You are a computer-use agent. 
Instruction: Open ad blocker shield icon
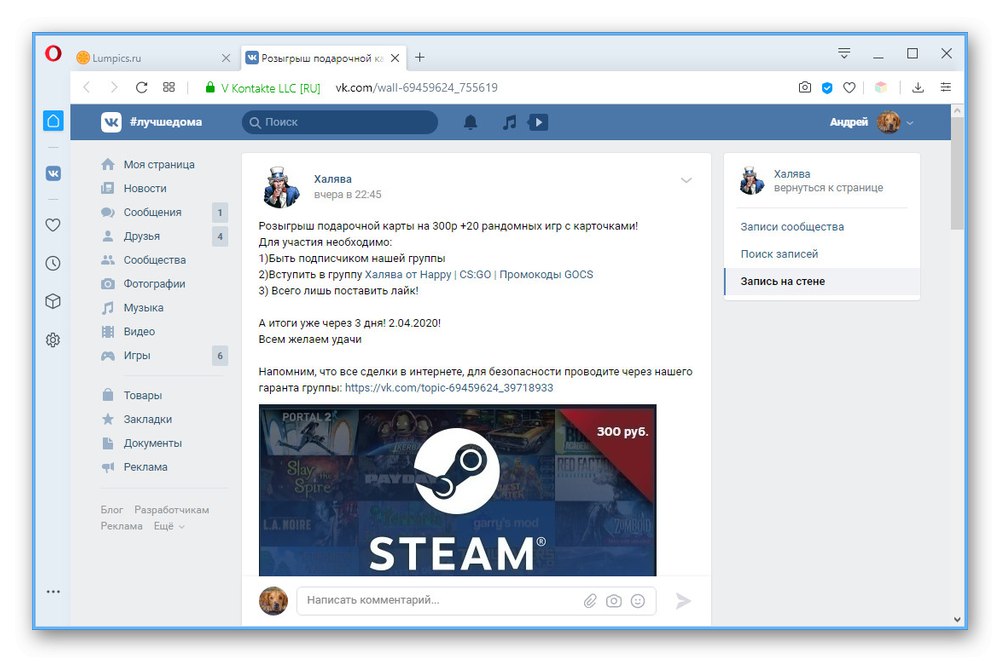827,88
